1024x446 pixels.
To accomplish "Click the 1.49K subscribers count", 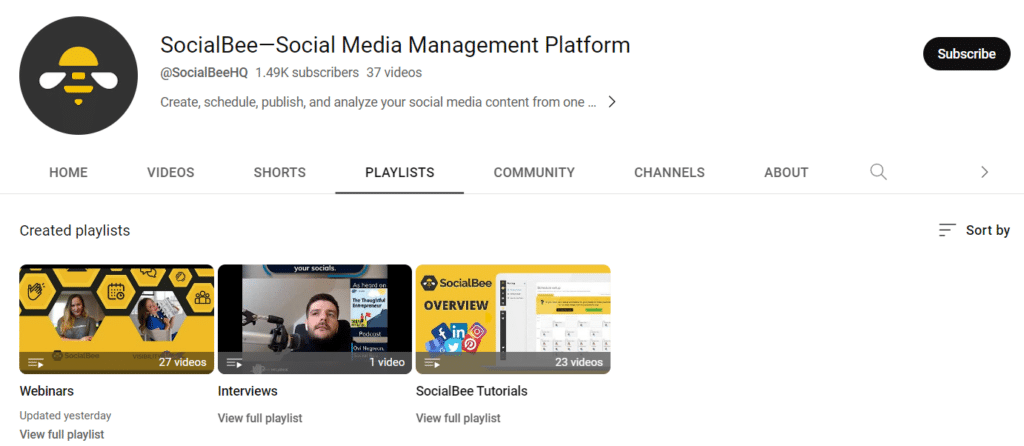I will 307,72.
